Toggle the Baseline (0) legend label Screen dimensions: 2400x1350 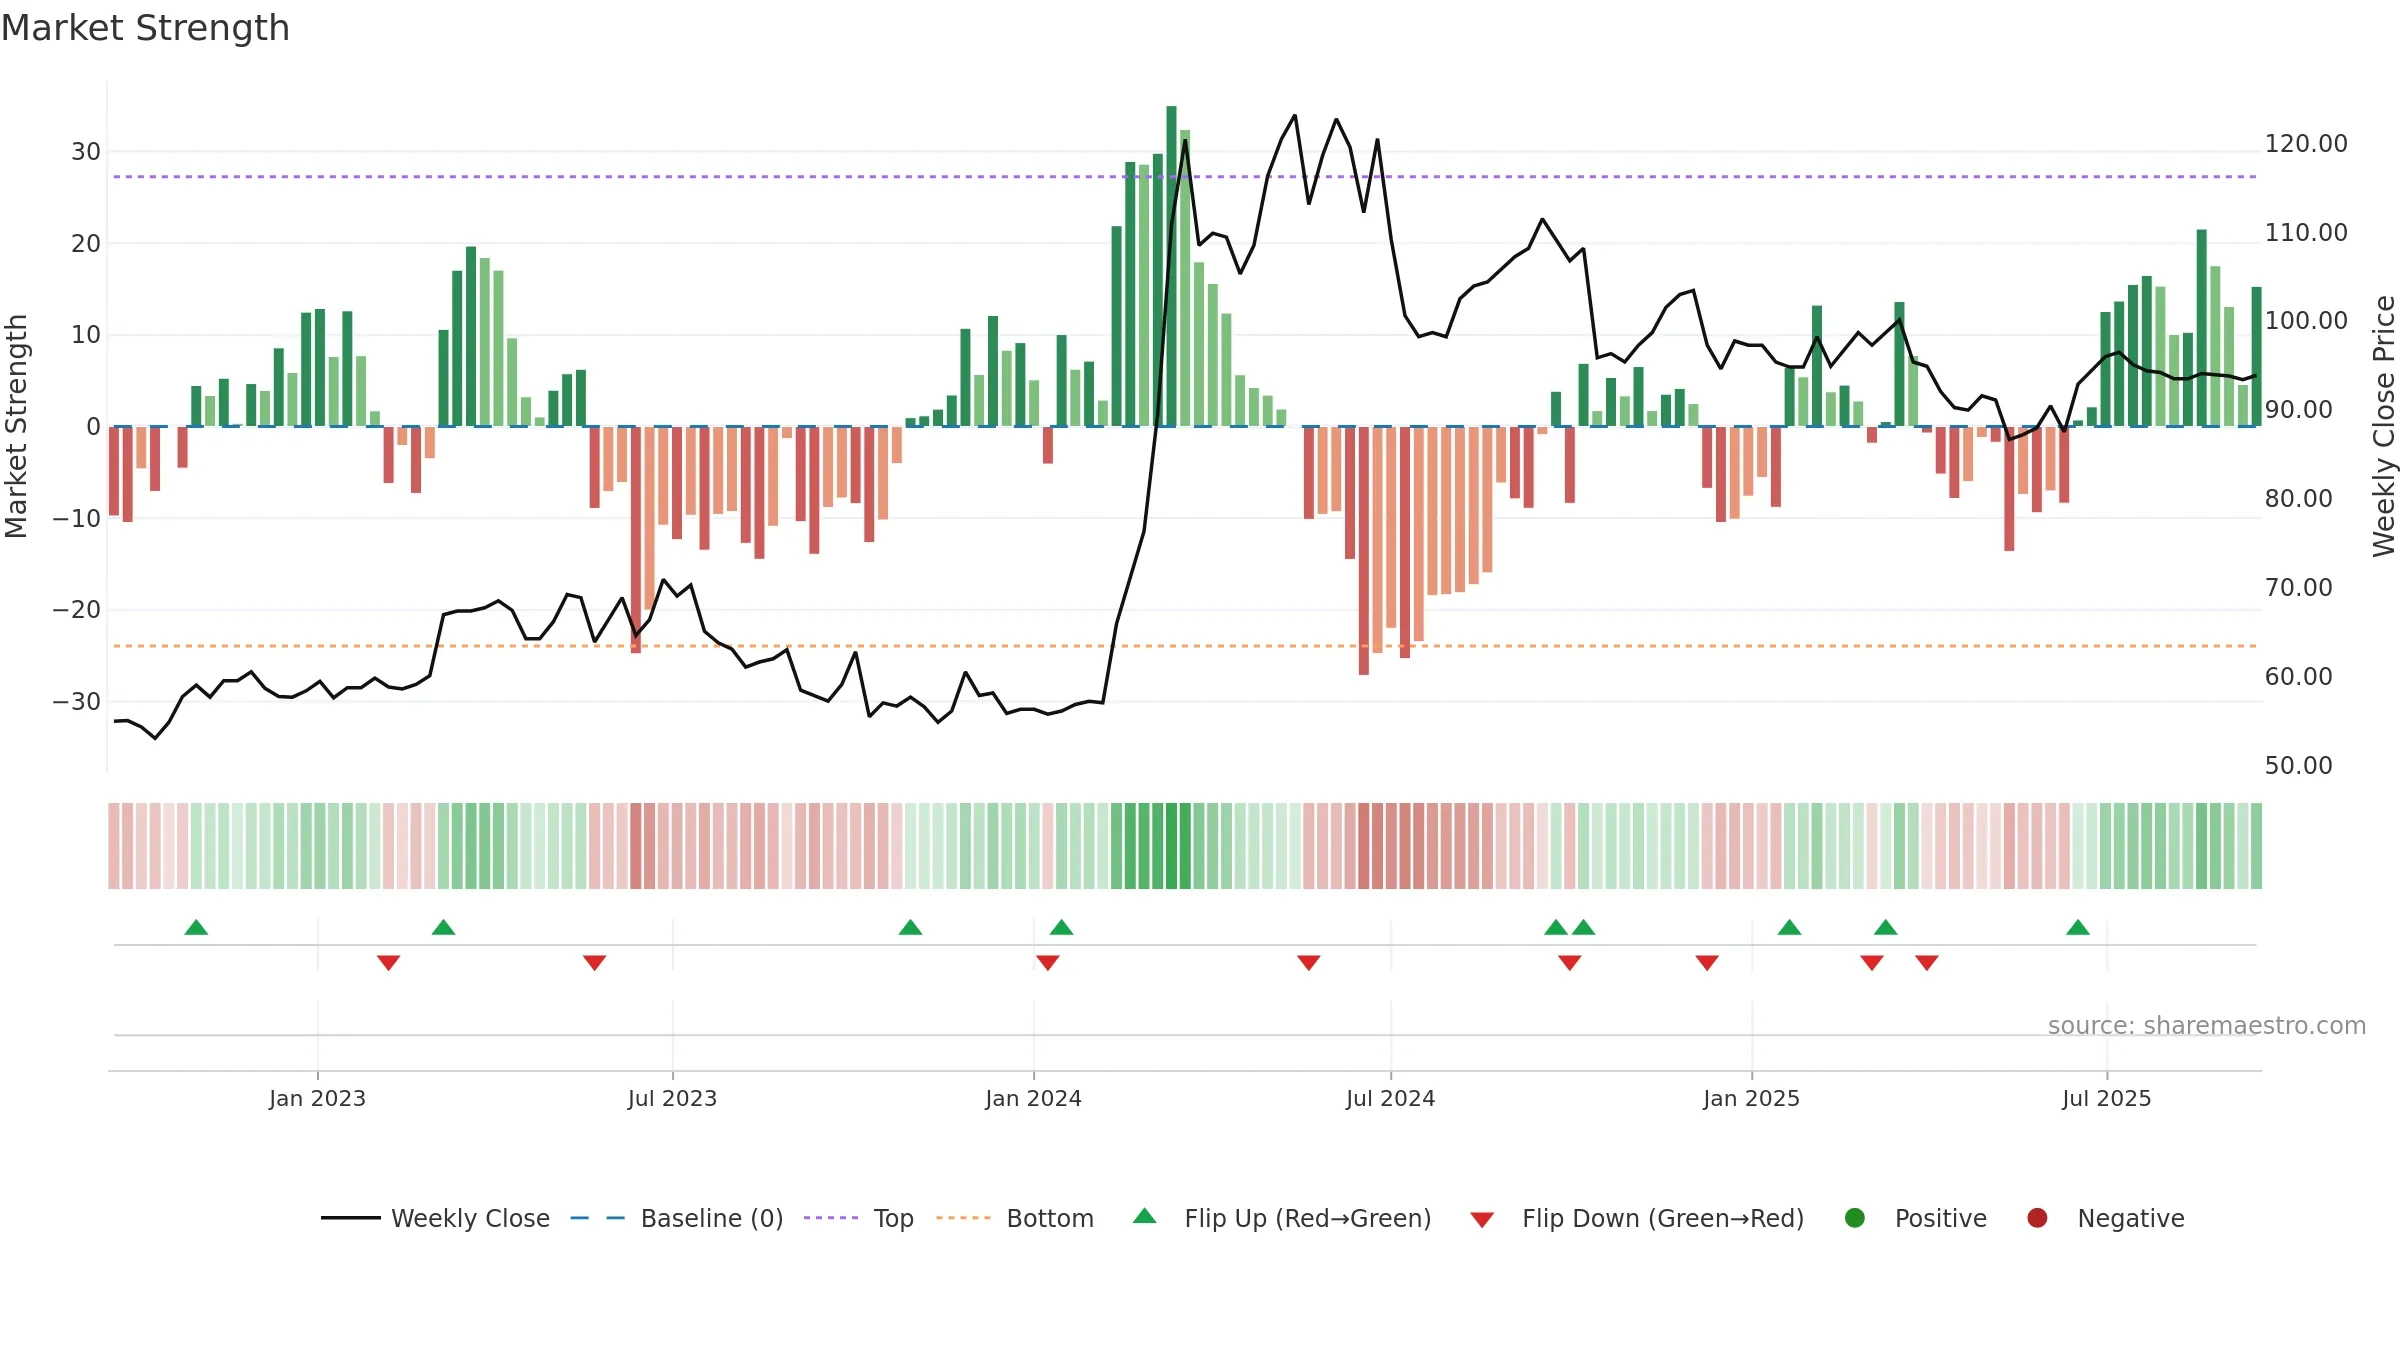pyautogui.click(x=712, y=1219)
